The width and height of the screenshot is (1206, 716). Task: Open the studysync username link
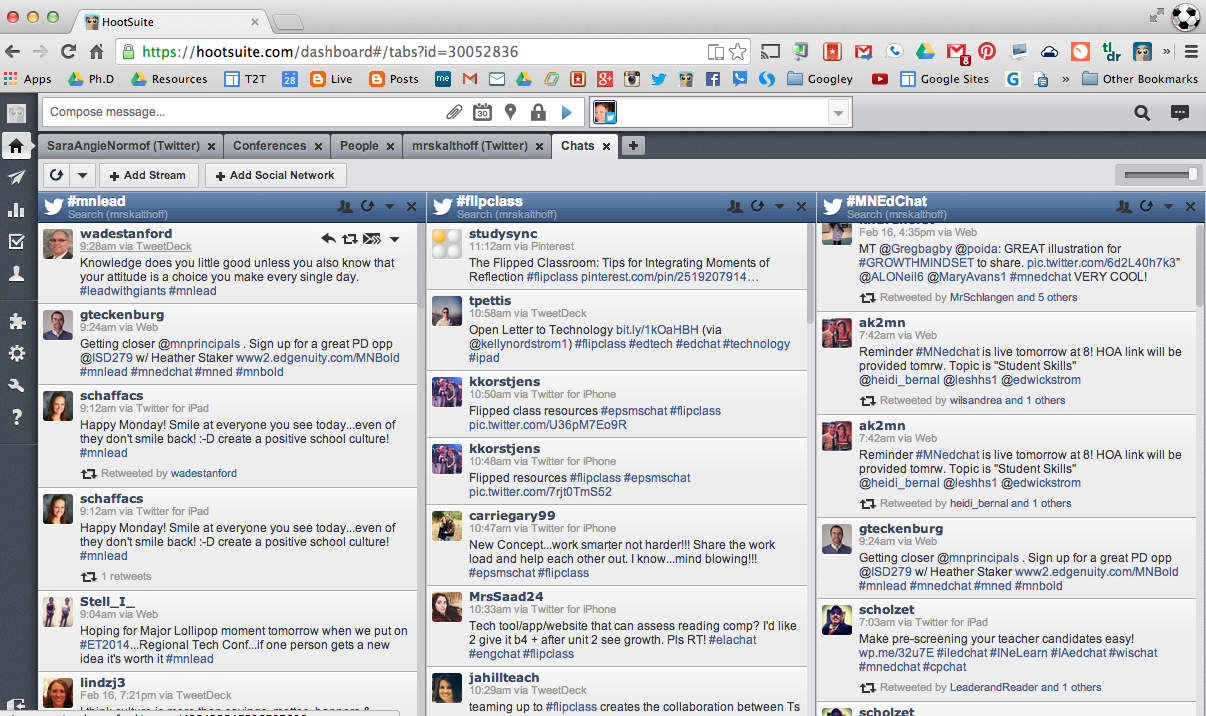[x=504, y=234]
